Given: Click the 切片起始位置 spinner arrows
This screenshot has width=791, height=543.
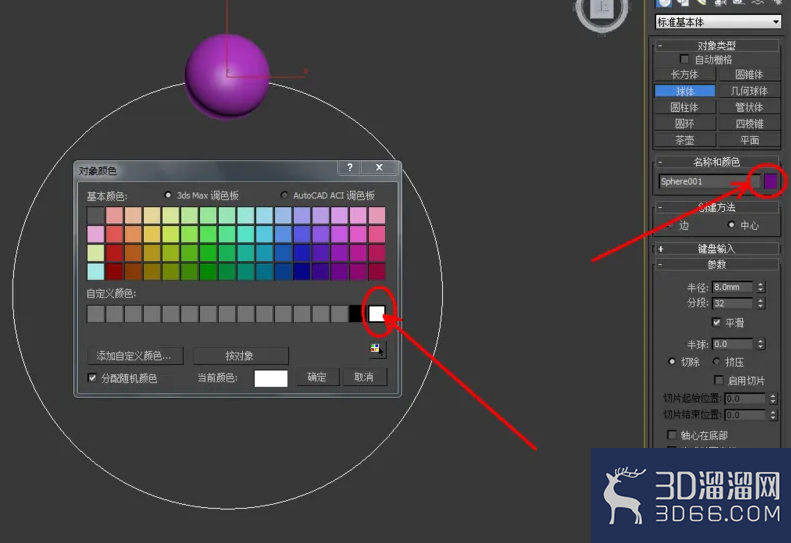Looking at the screenshot, I should (x=773, y=399).
